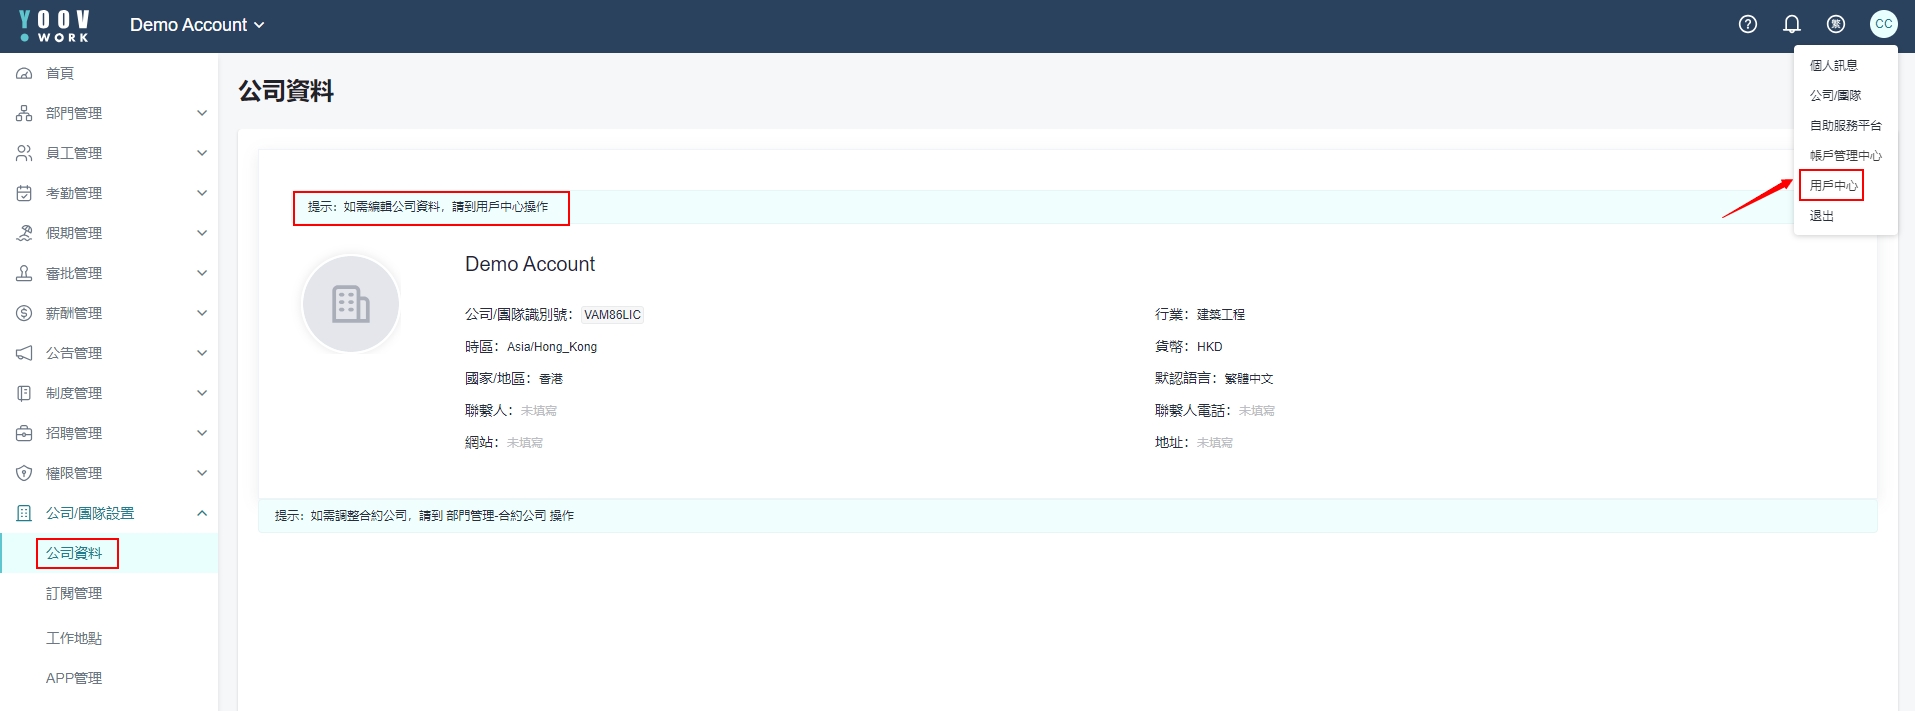Go to 工作地點 in sidebar
Screen dimensions: 1915x711
tap(74, 638)
